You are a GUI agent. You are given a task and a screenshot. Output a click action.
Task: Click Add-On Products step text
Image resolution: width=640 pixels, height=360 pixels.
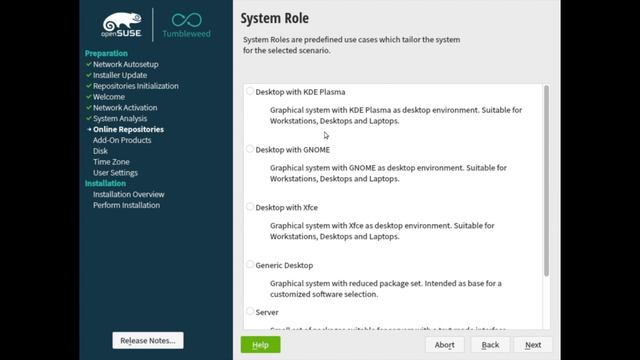tap(122, 140)
